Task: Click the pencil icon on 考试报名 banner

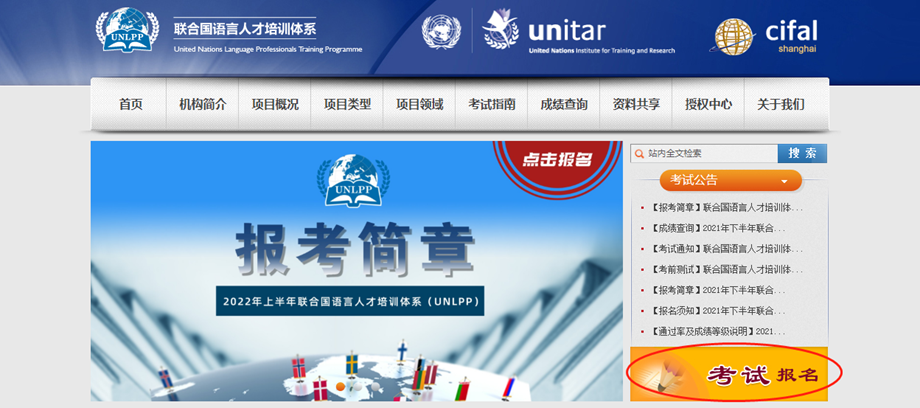Action: (668, 375)
